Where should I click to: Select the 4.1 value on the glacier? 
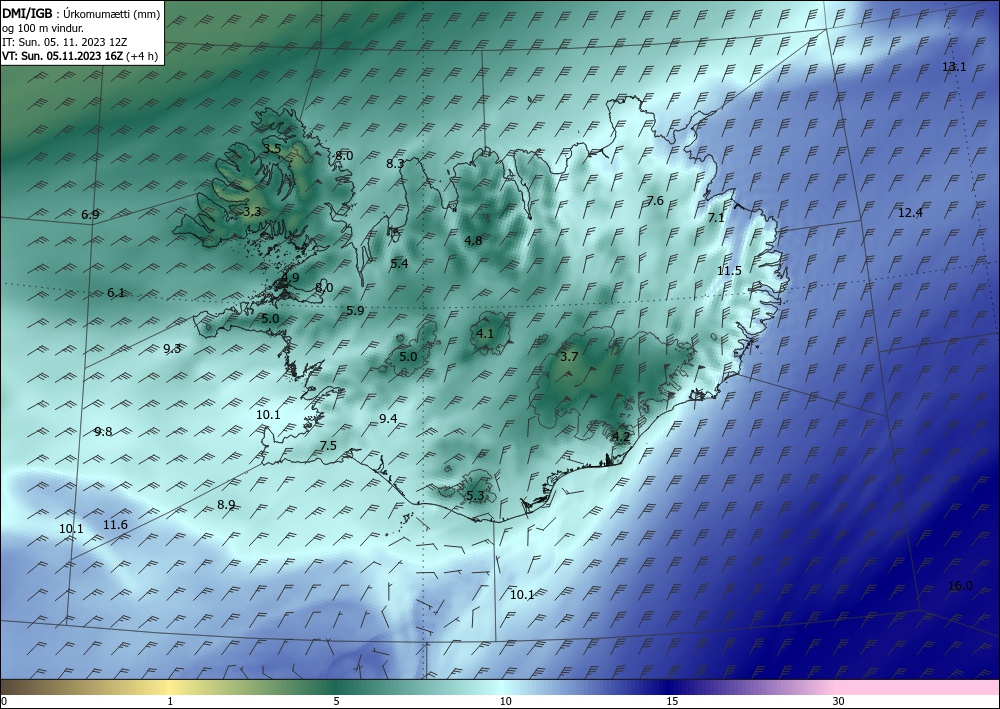(485, 333)
